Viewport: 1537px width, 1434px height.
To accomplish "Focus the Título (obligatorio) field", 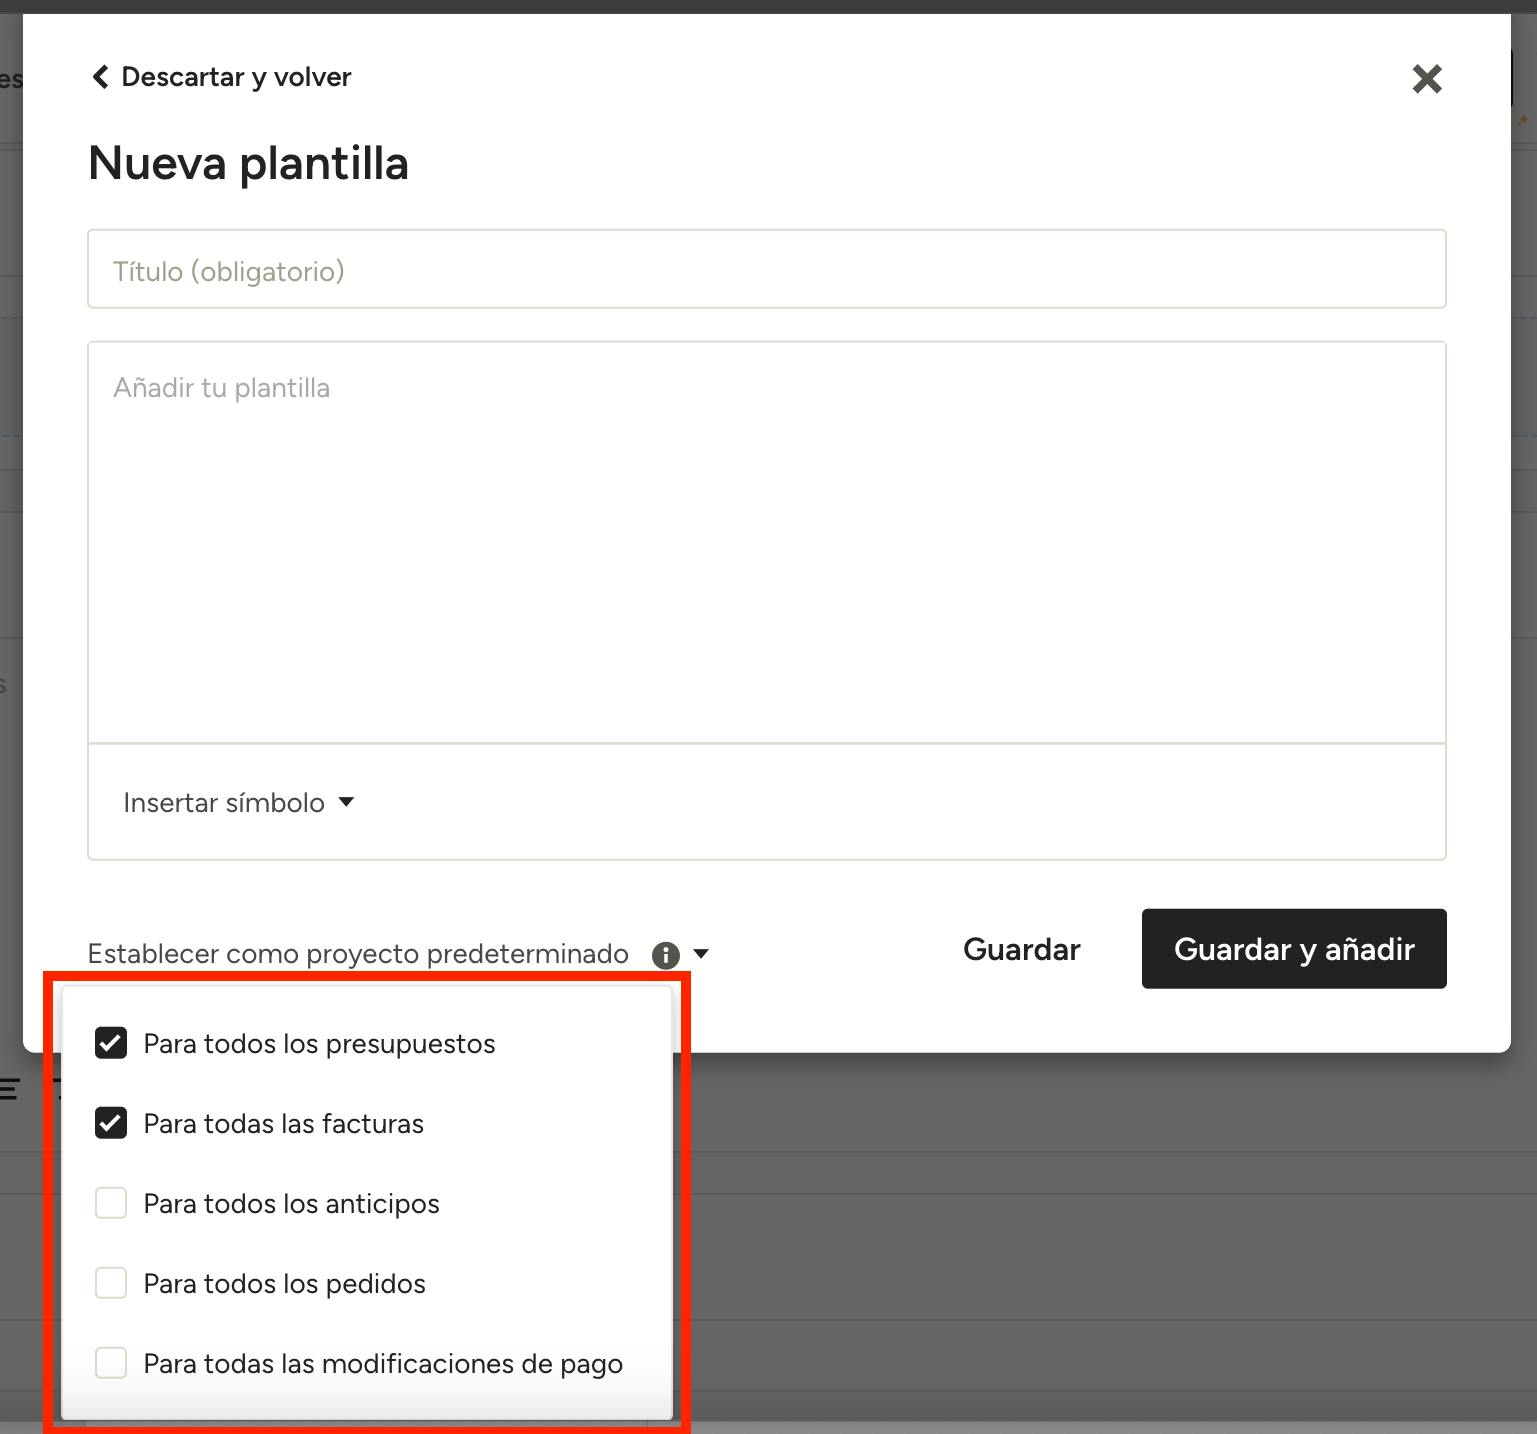I will [x=767, y=269].
